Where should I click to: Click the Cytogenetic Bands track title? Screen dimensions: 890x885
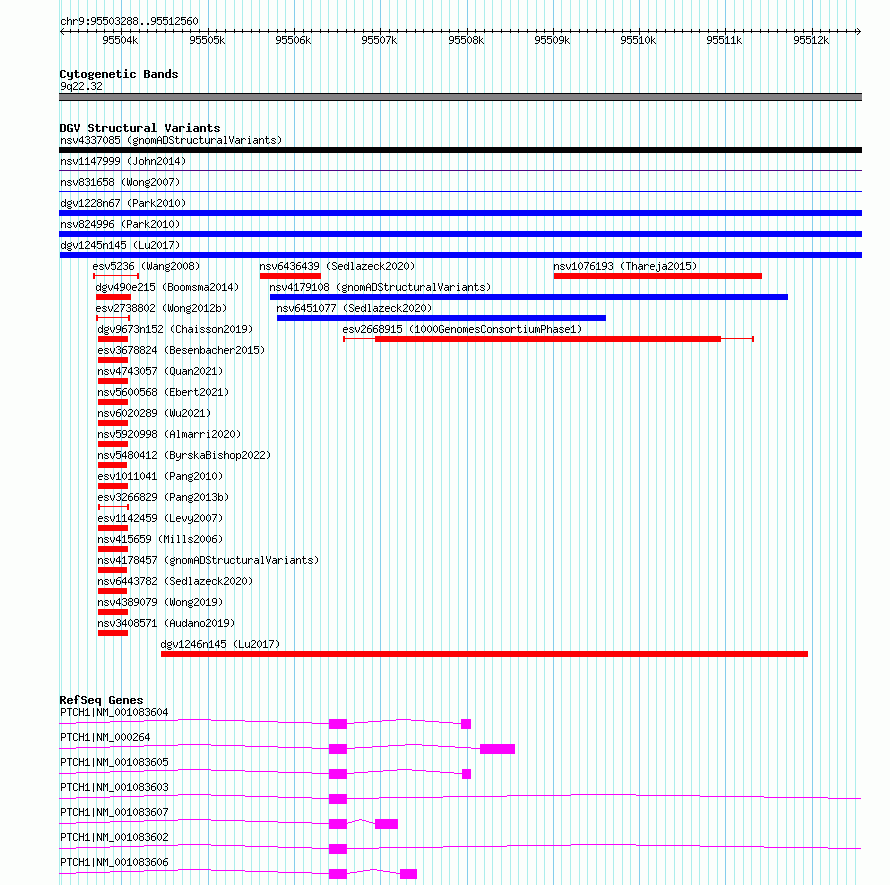(x=119, y=74)
